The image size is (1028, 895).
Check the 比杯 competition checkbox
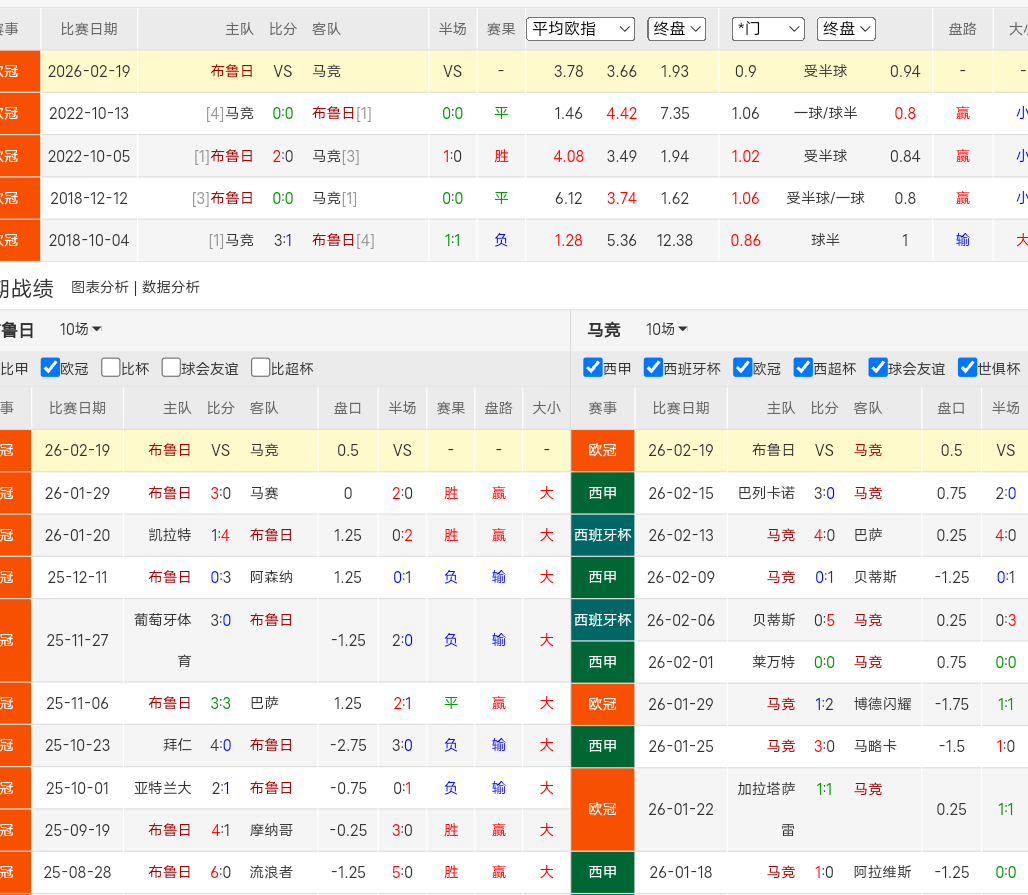click(x=111, y=368)
